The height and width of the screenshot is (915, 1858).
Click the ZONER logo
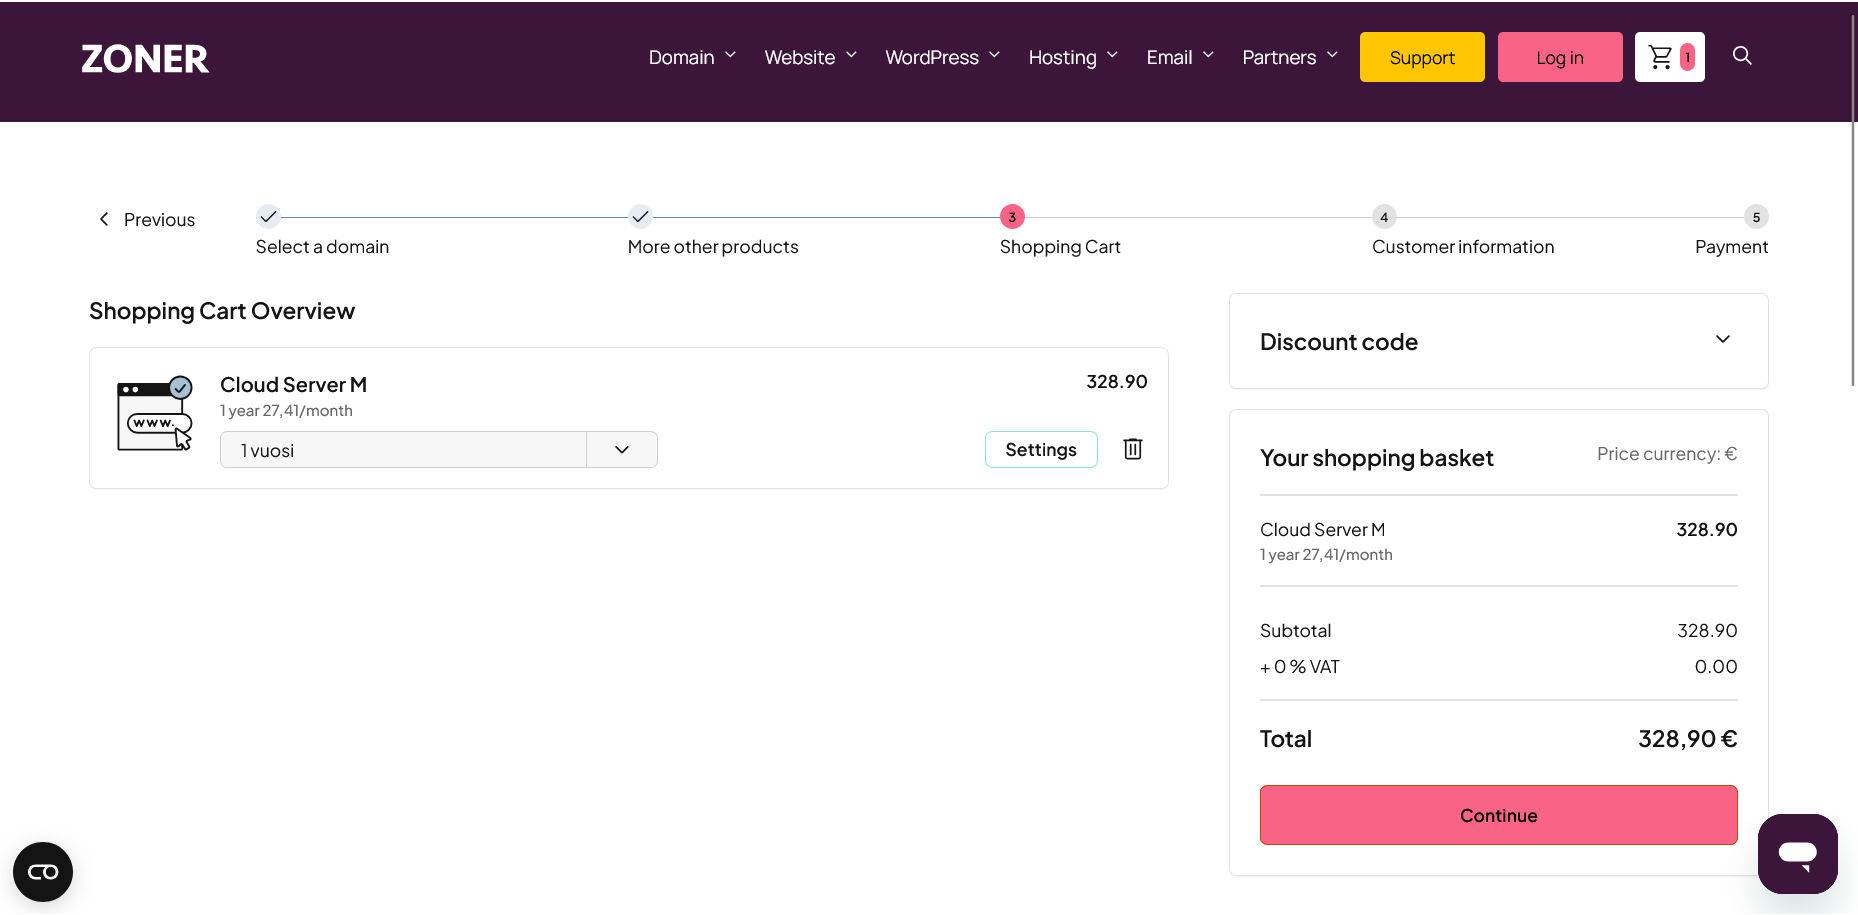tap(145, 59)
